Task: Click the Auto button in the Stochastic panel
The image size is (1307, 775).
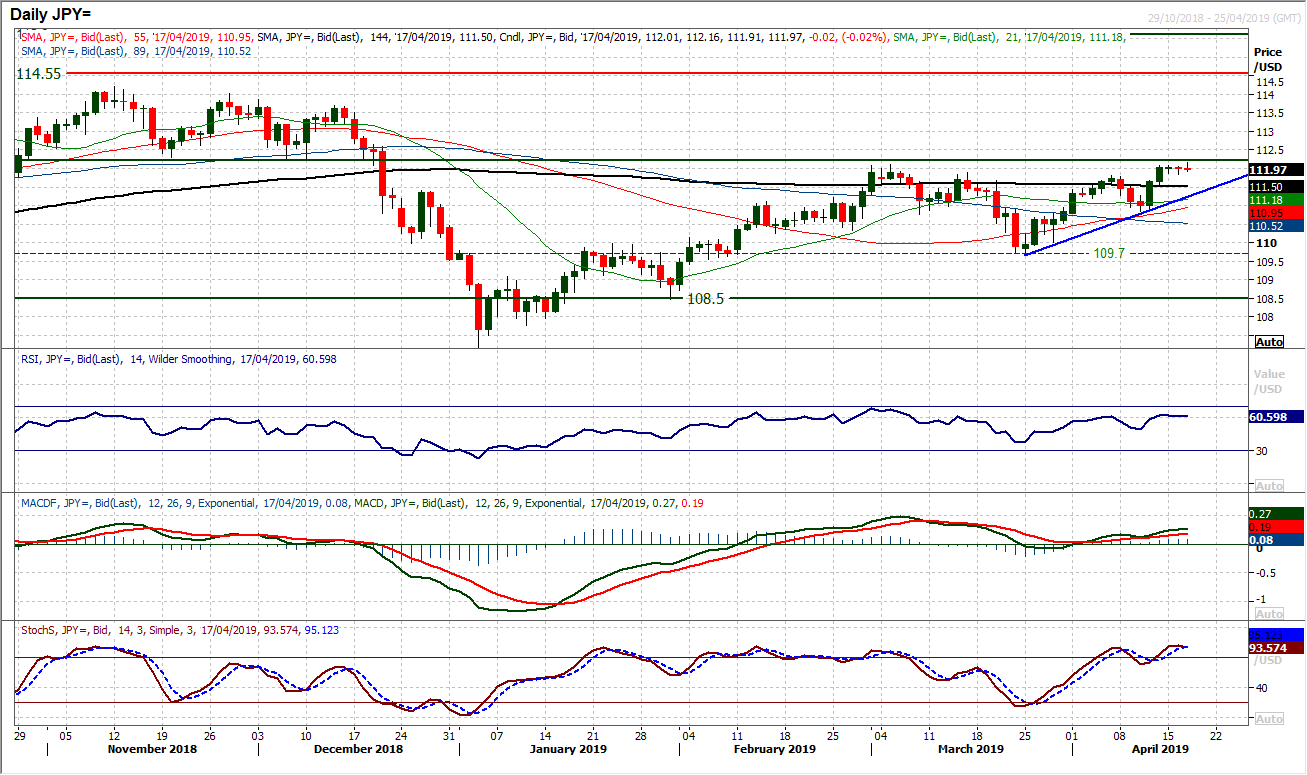Action: 1268,719
